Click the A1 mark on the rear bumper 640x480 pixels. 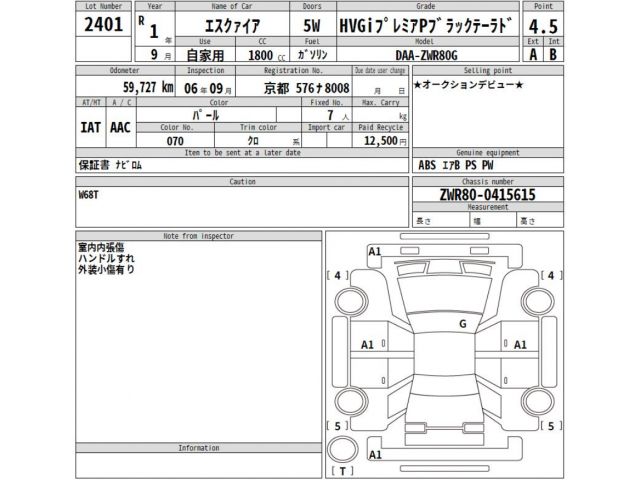pos(375,453)
